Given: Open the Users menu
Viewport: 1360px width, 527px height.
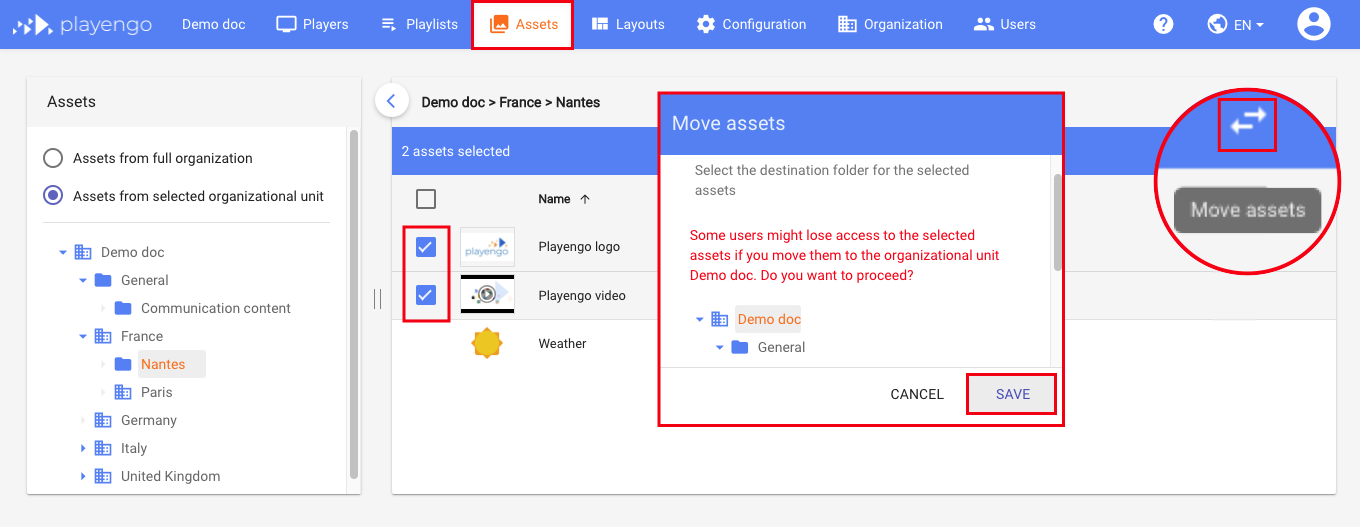Looking at the screenshot, I should click(x=1004, y=24).
